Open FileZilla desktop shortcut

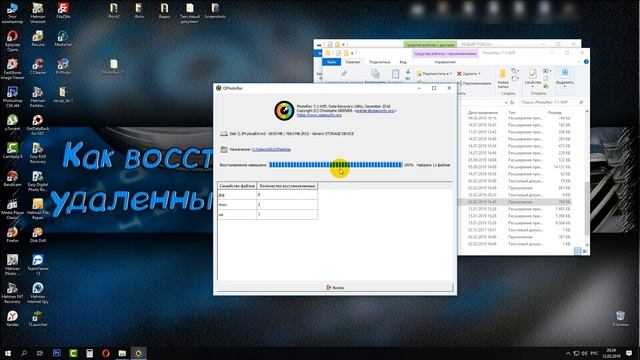tap(63, 11)
